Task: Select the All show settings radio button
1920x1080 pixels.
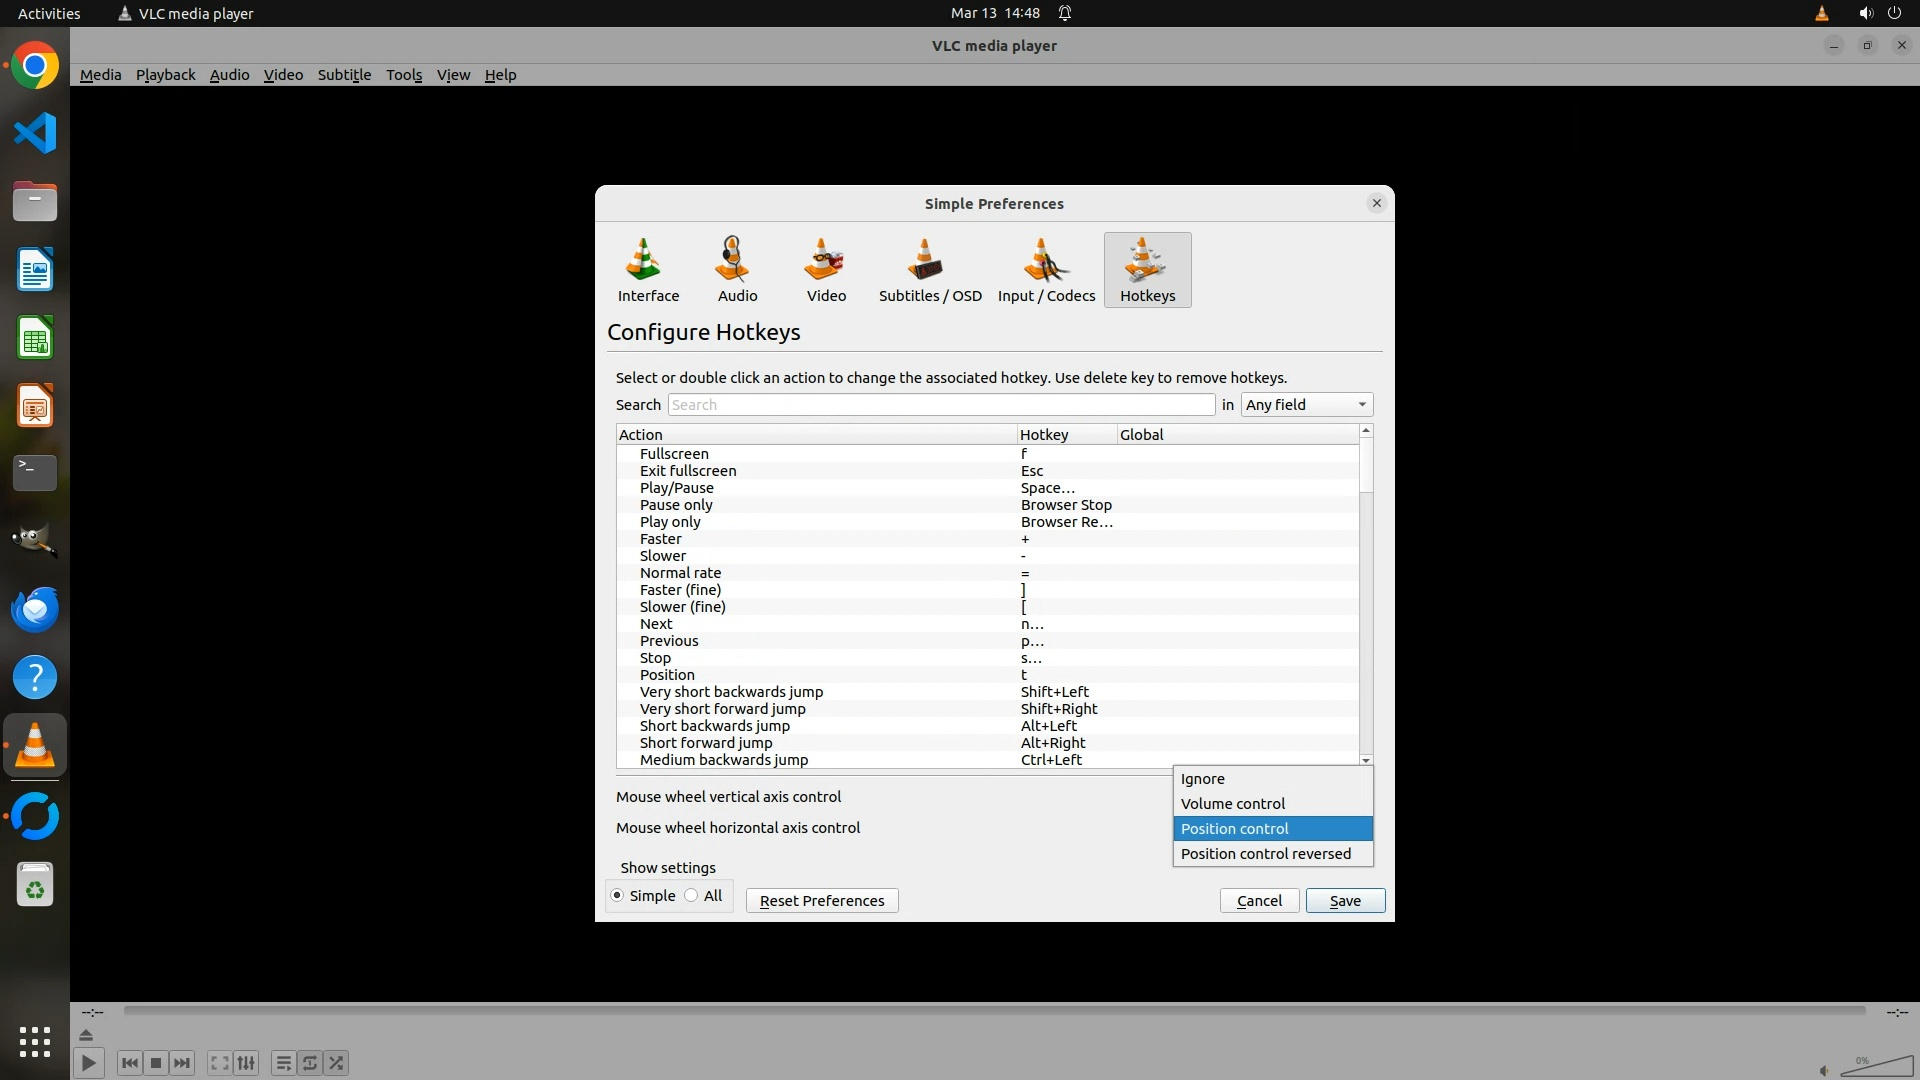Action: [692, 896]
